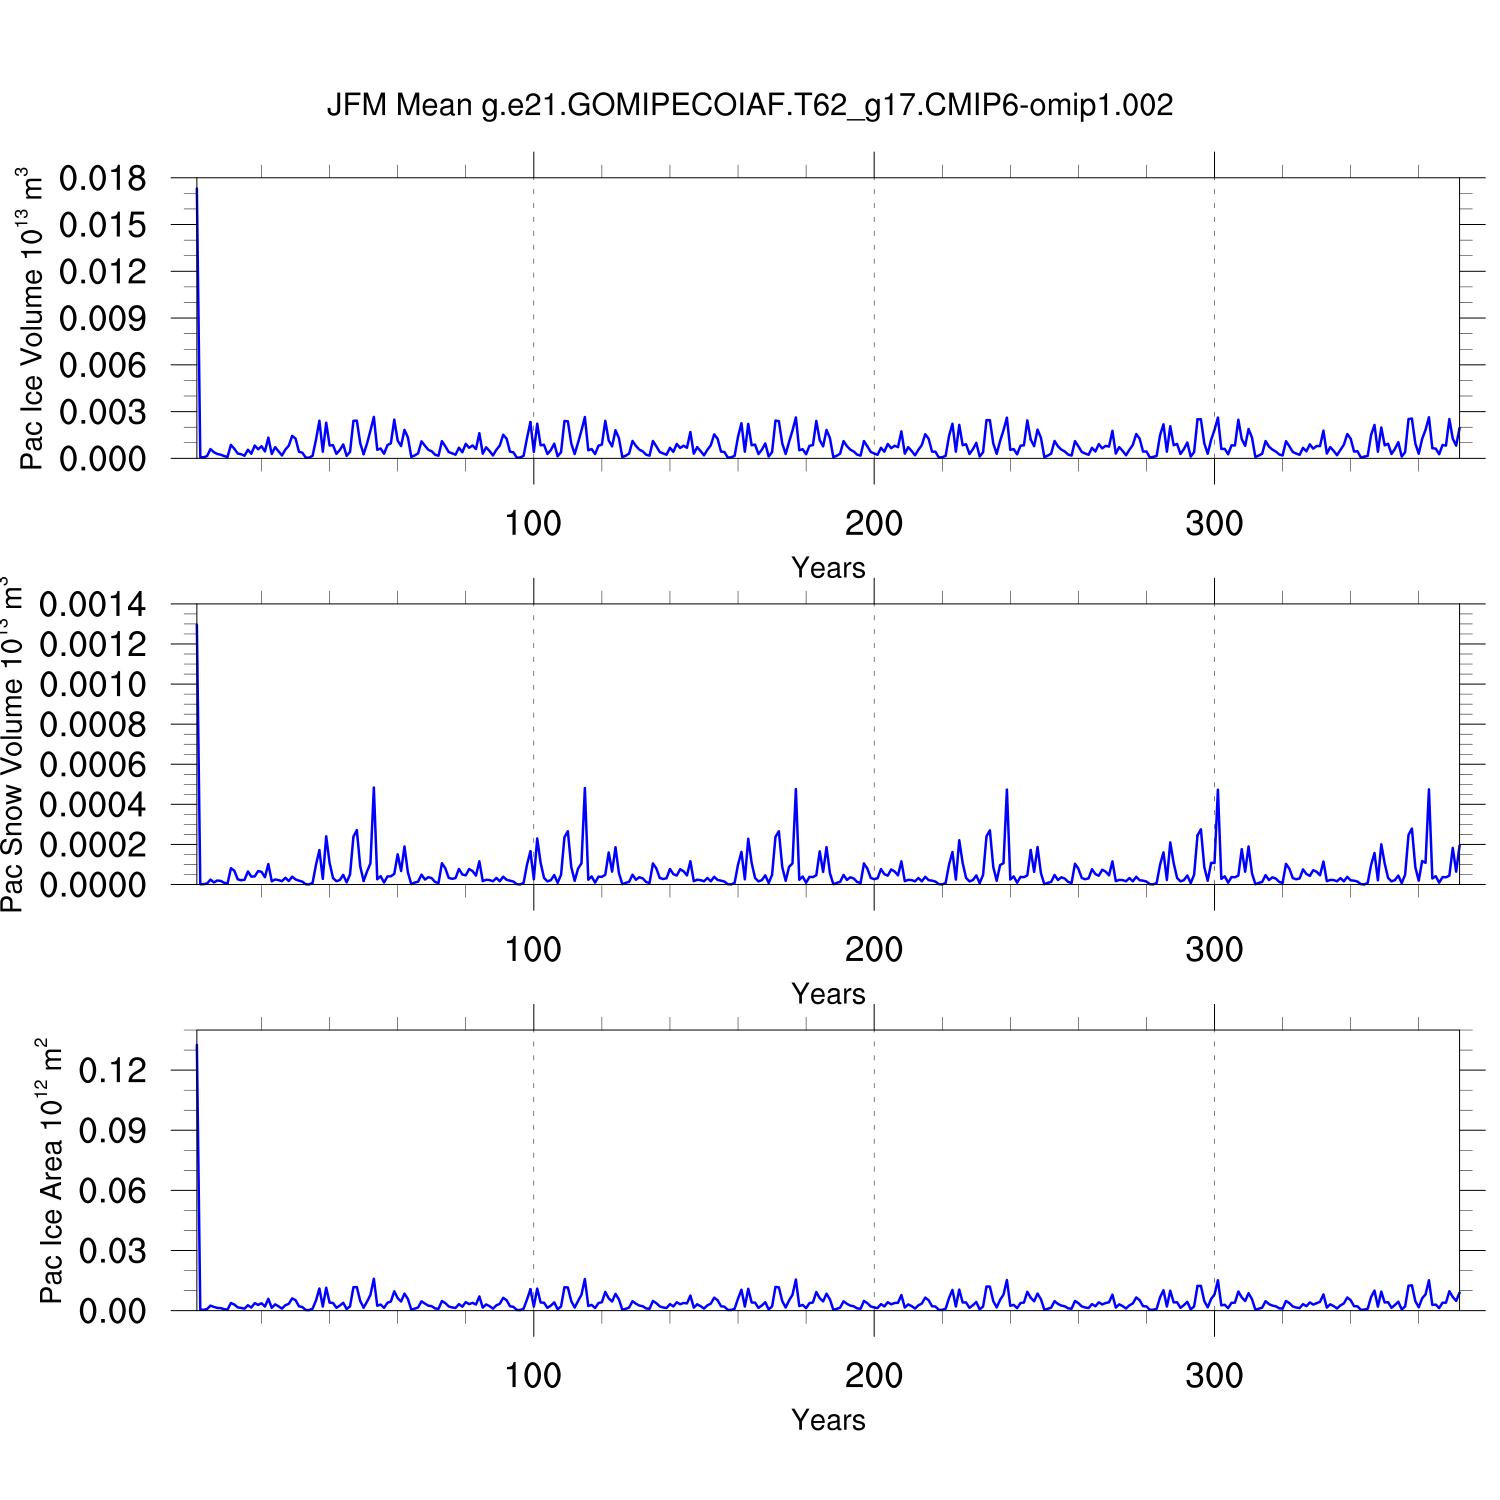Click the 0.0014 tick label on snow volume axis
Screen dimensions: 1500x1500
(92, 605)
